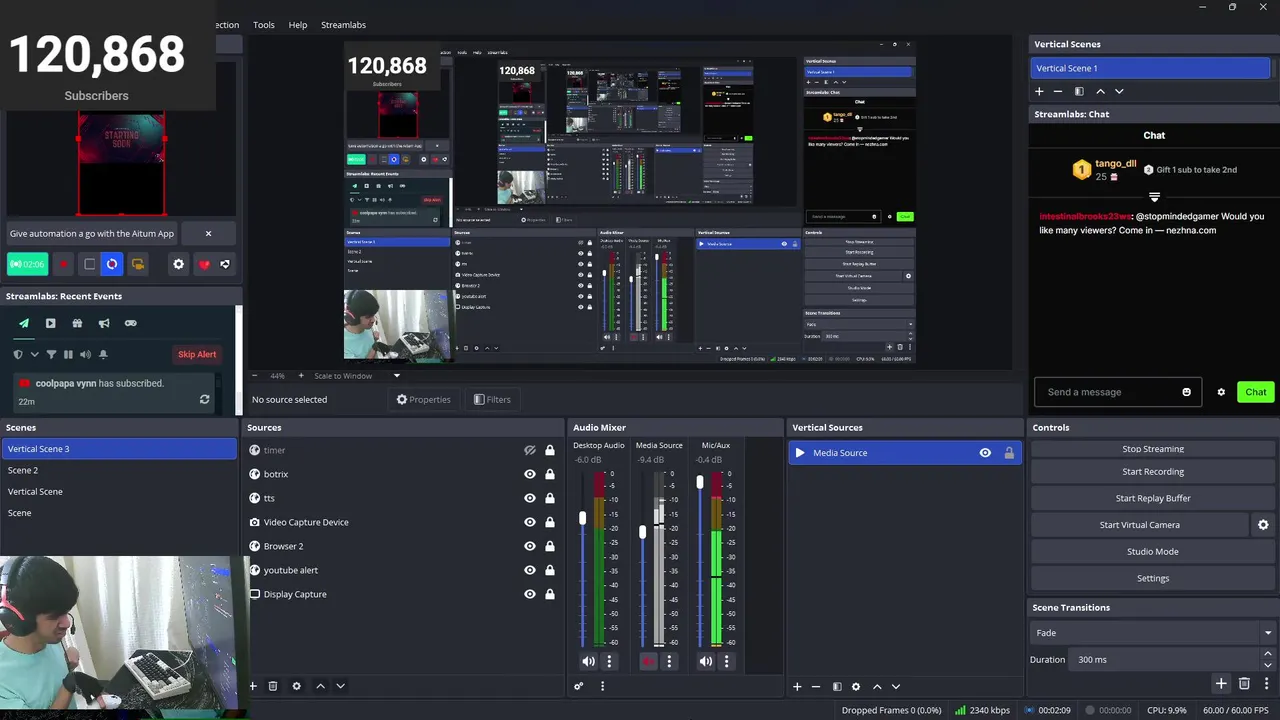The height and width of the screenshot is (720, 1280).
Task: Open the gamepad tab in Recent Events
Action: coord(130,323)
